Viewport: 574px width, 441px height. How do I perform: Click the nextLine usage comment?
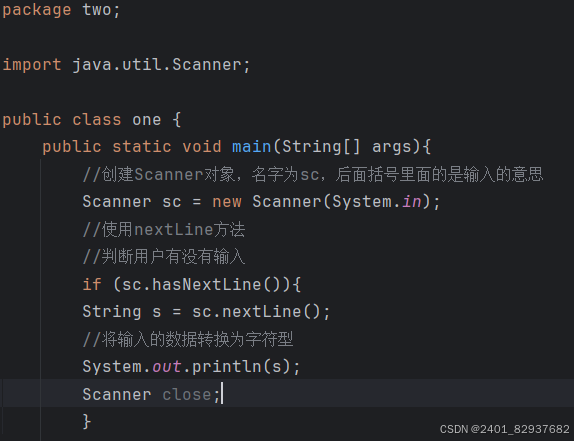click(164, 229)
